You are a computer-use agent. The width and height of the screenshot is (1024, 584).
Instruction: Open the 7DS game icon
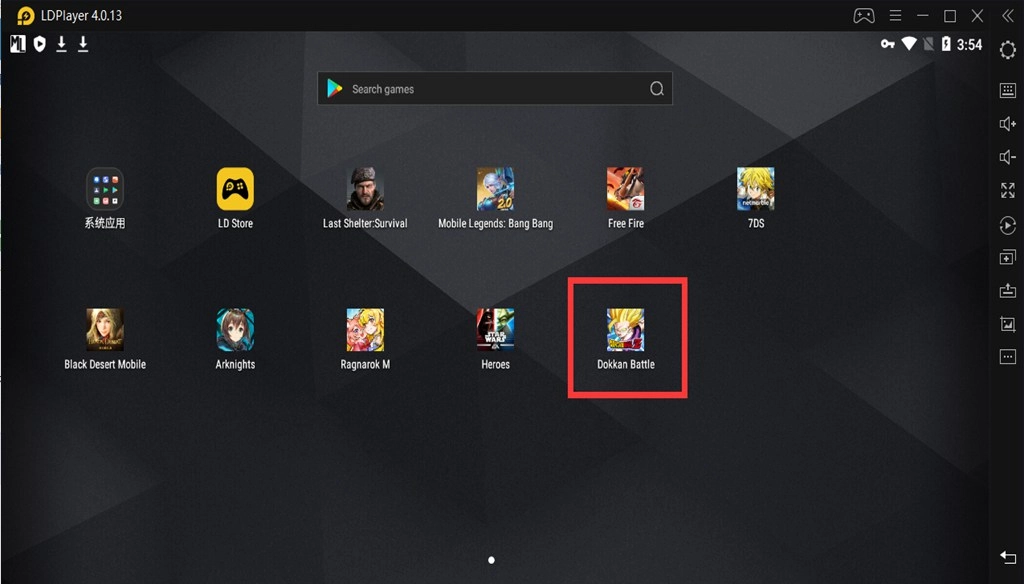(755, 189)
